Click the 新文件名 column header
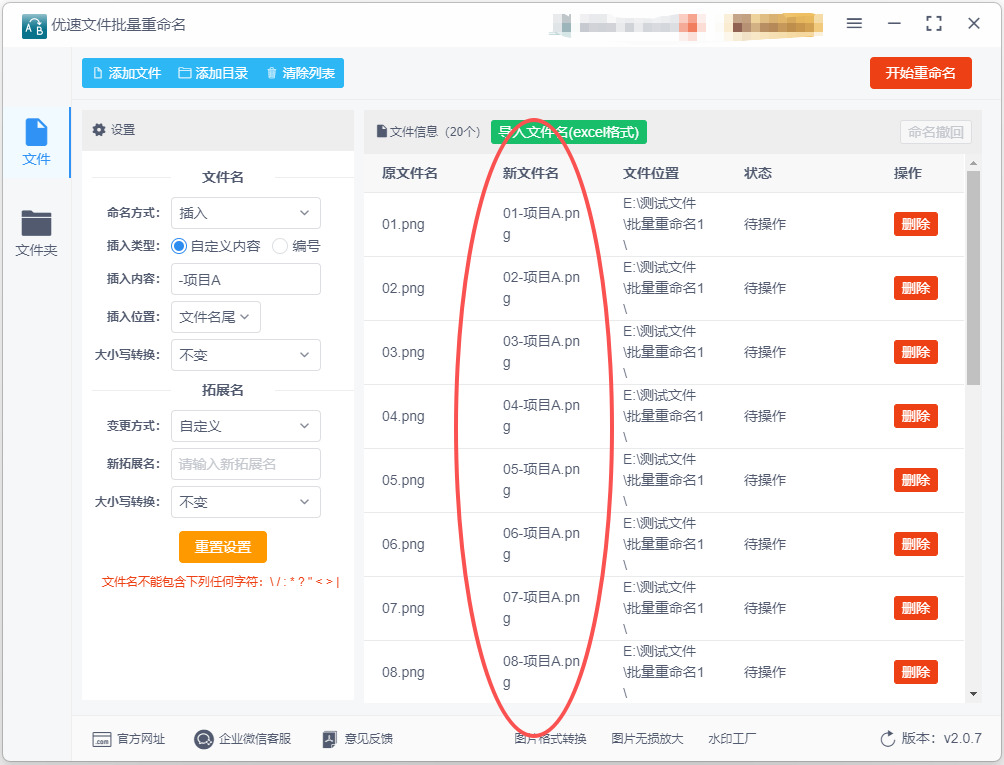 (x=531, y=173)
